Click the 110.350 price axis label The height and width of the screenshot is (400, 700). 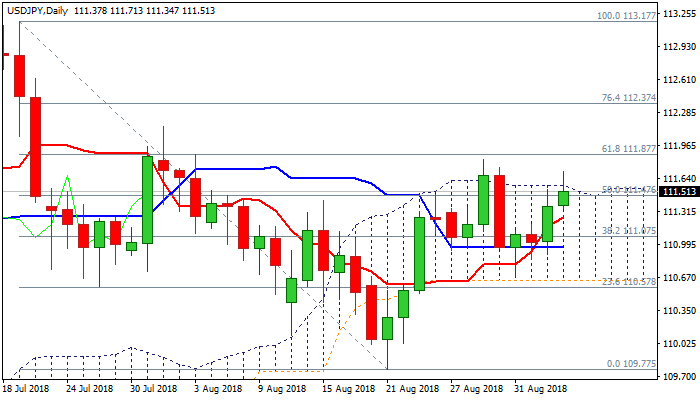[679, 310]
